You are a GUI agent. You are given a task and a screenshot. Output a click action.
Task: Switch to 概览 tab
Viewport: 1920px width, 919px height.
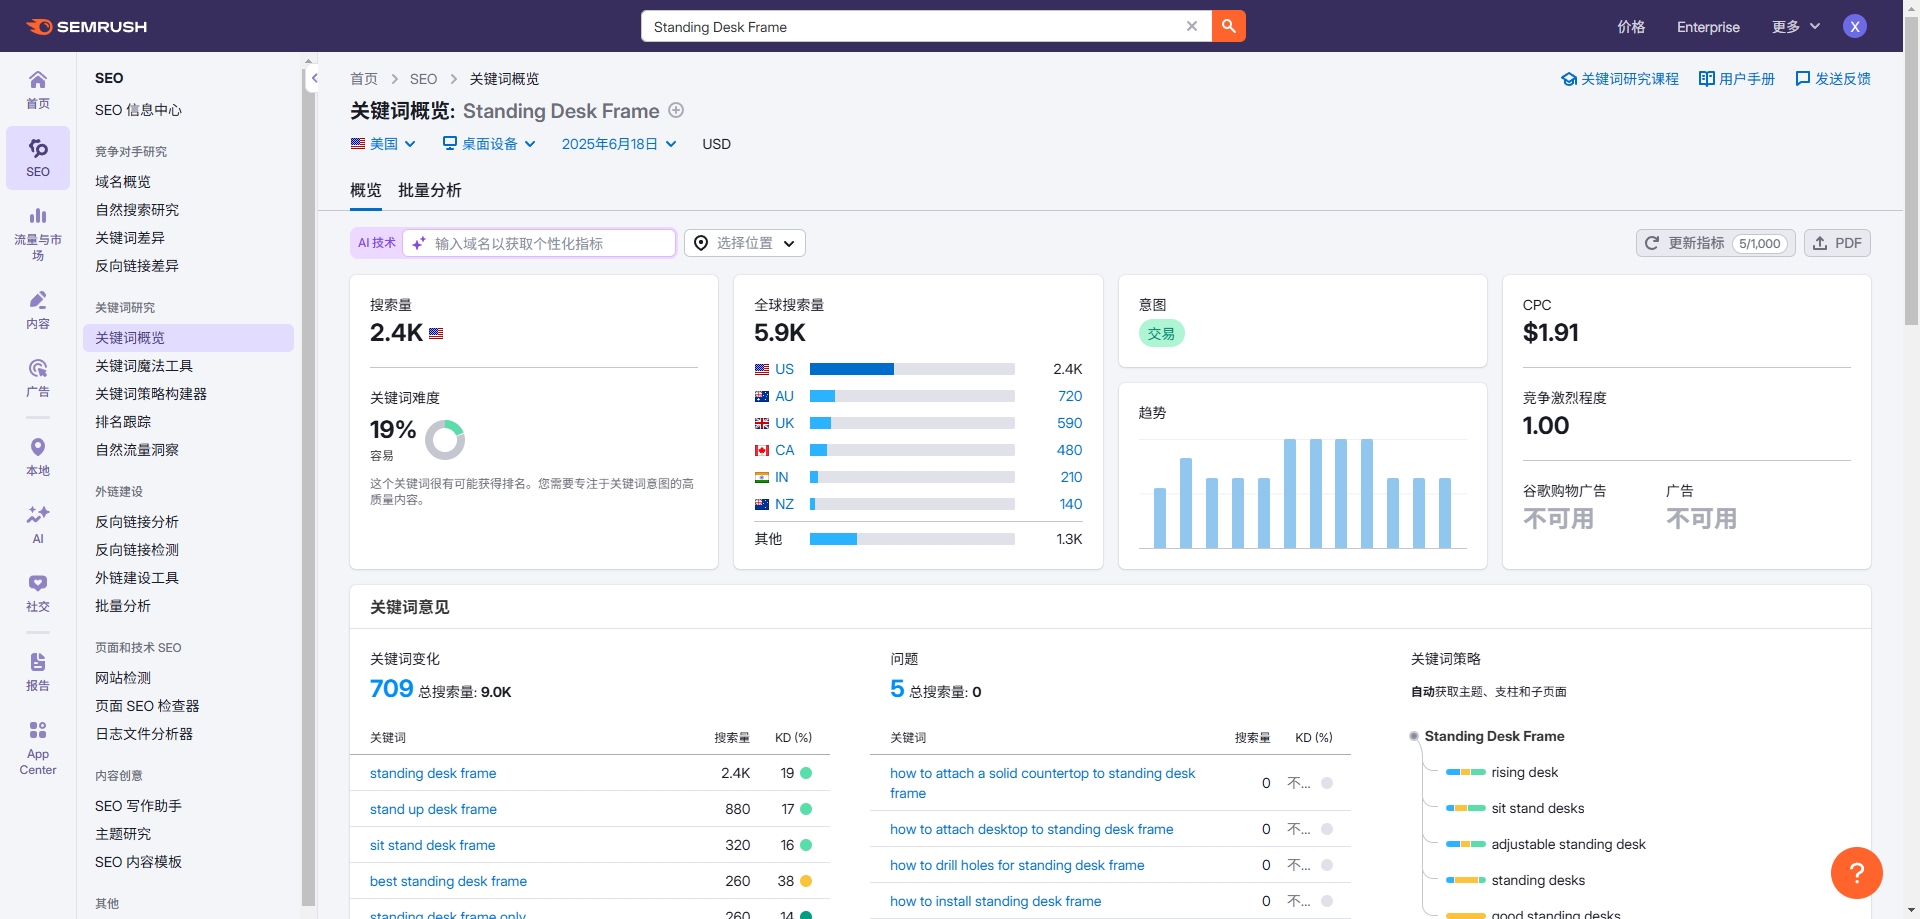[366, 190]
